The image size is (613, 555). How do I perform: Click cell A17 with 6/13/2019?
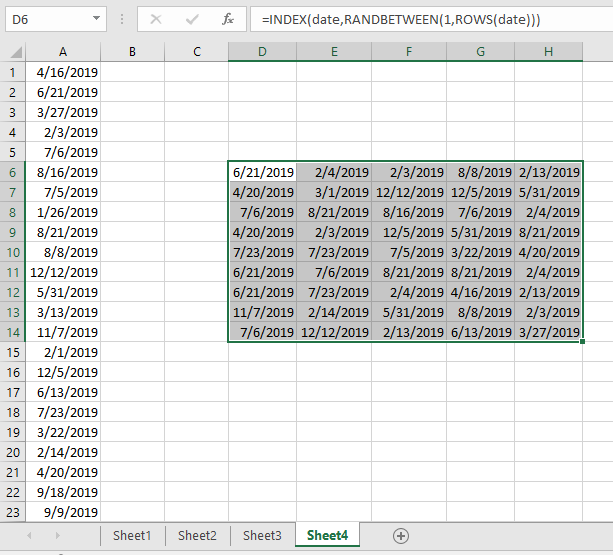[x=63, y=392]
